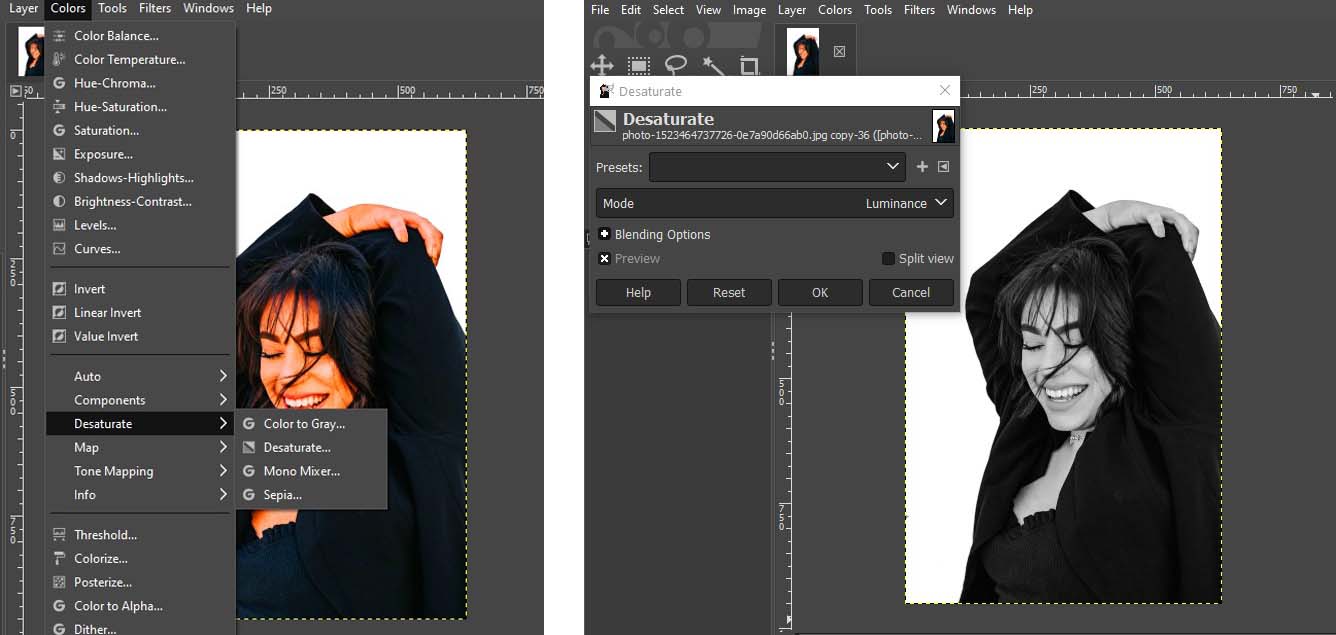Disable the Preview checkbox in the Desaturate dialog
Viewport: 1336px width, 635px height.
click(604, 258)
